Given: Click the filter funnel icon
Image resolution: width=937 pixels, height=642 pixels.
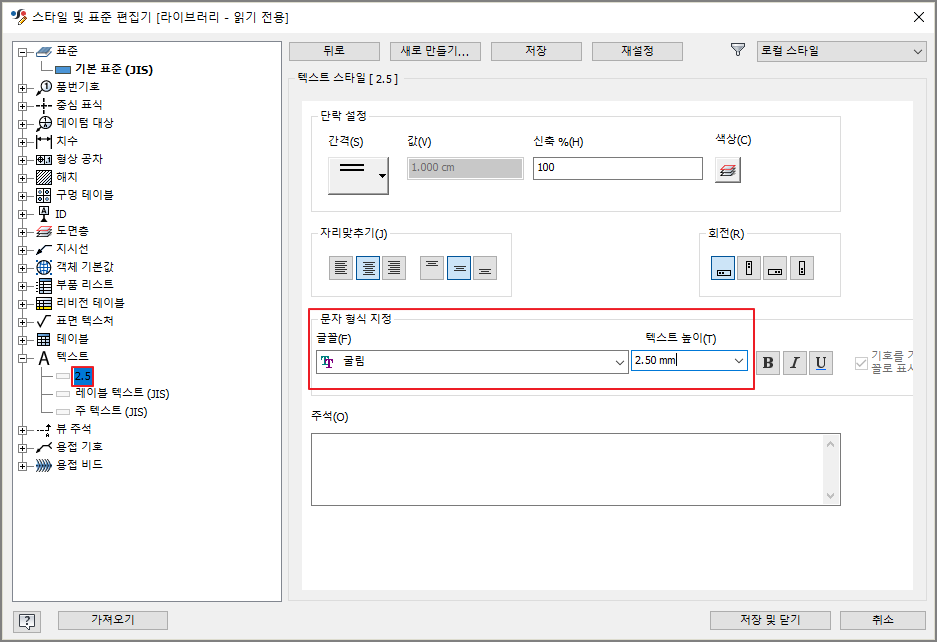Looking at the screenshot, I should point(738,50).
